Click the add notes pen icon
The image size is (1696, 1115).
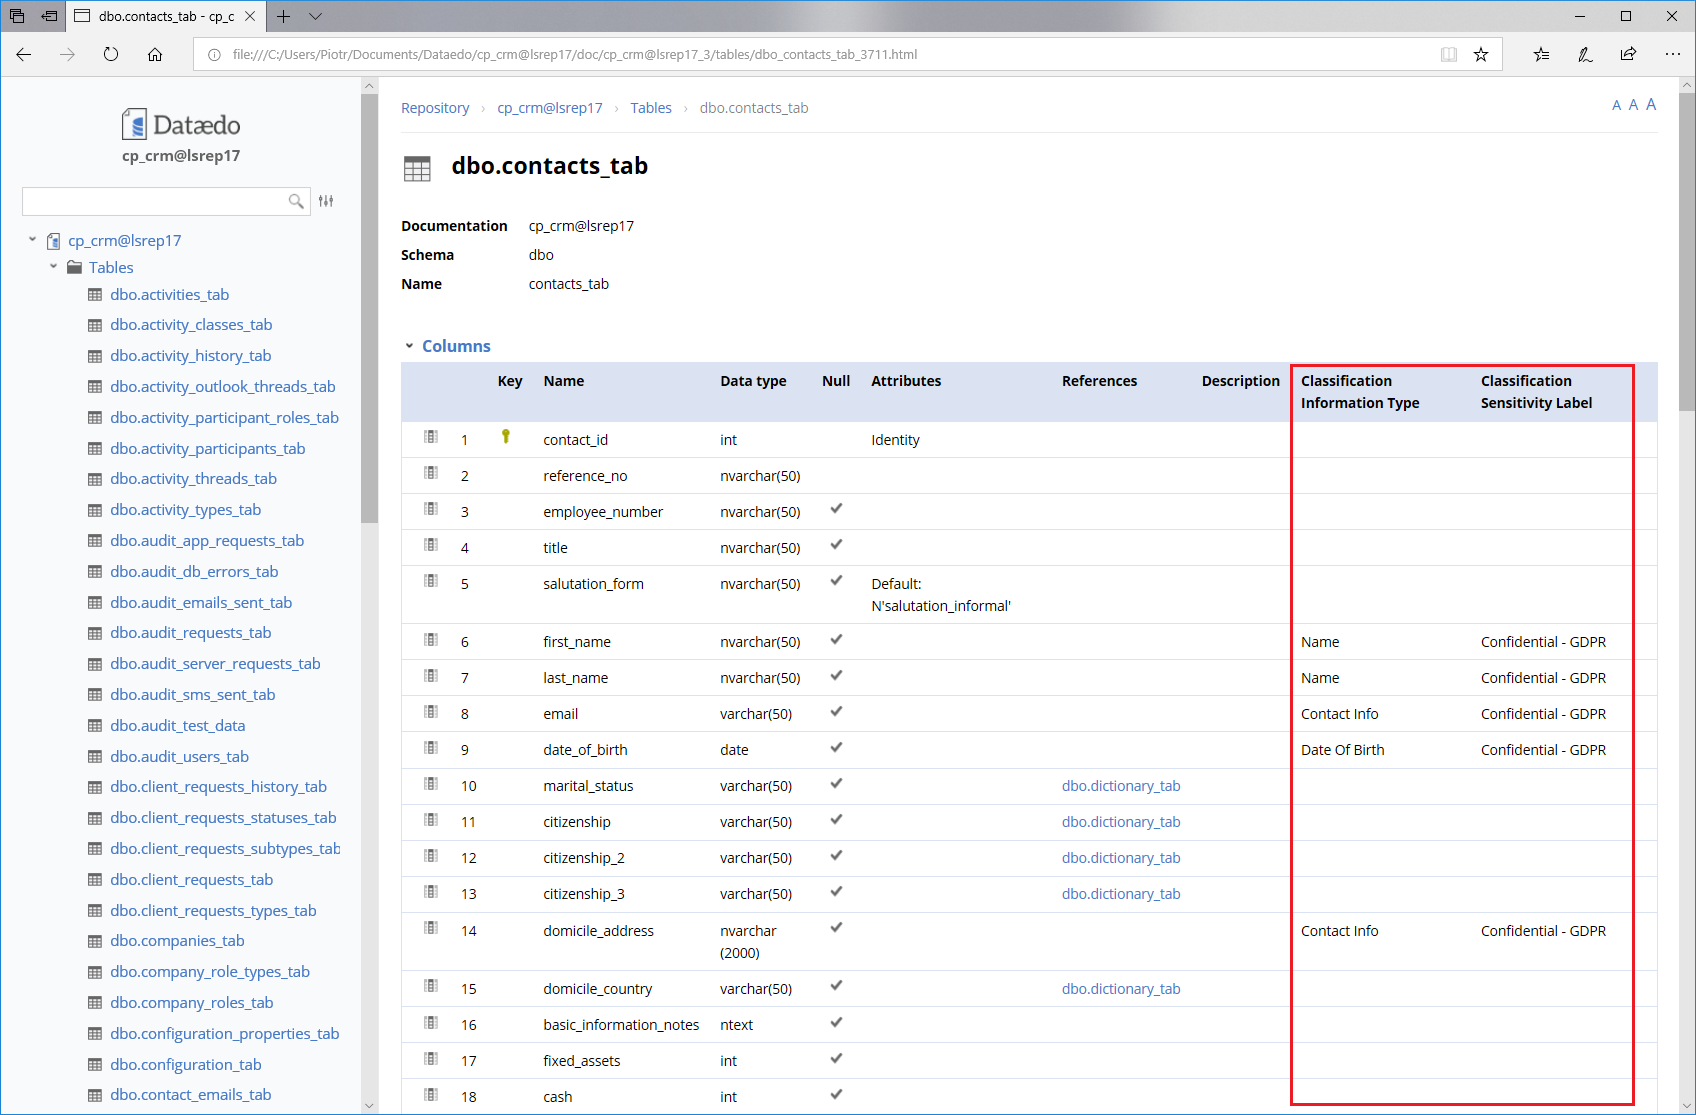1585,55
